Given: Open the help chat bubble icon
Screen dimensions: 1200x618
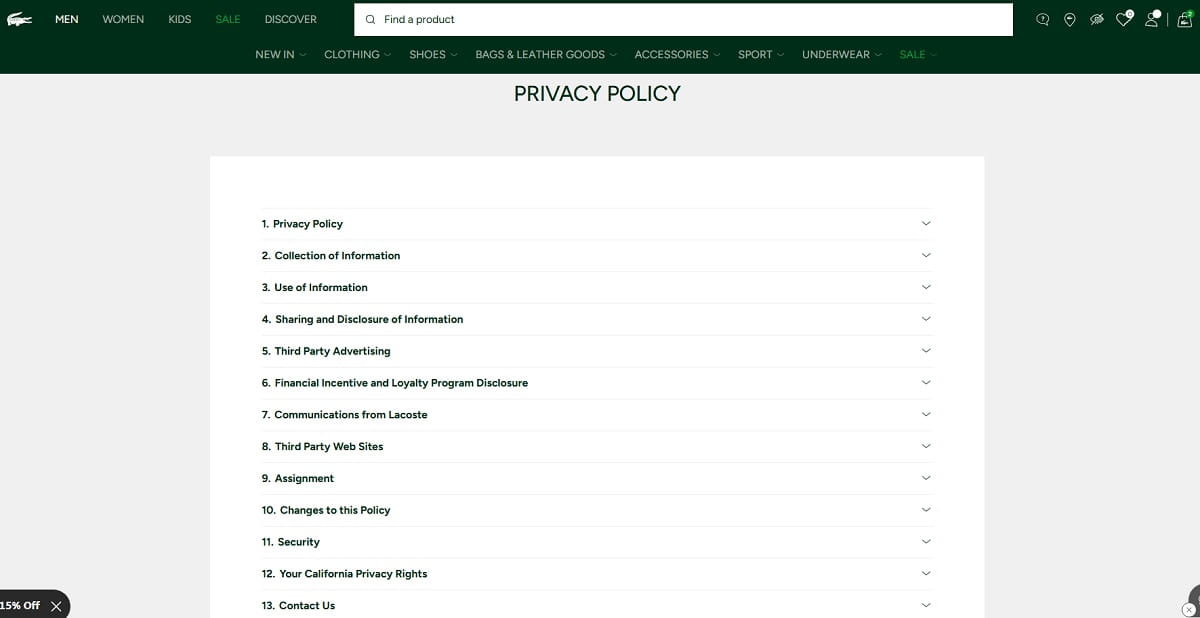Looking at the screenshot, I should [1043, 19].
